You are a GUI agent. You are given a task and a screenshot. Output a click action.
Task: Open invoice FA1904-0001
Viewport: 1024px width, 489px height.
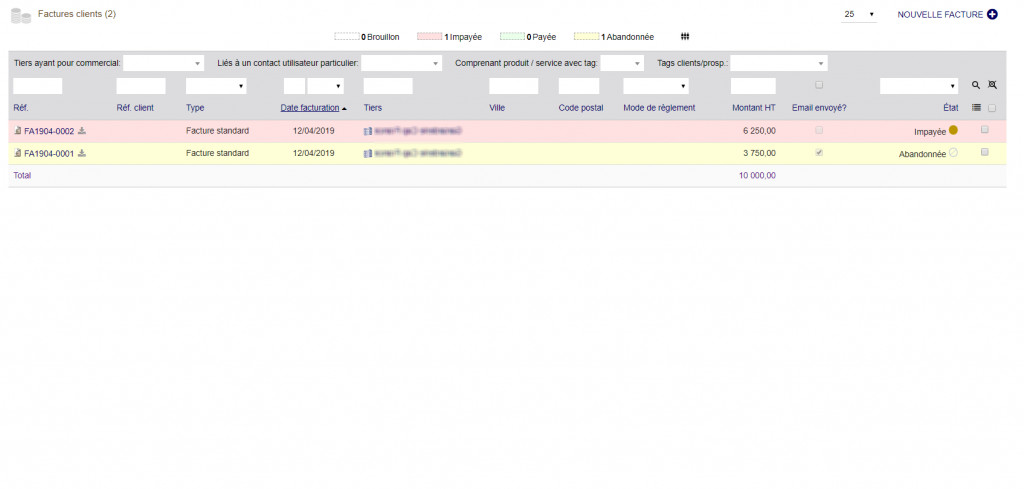(49, 154)
